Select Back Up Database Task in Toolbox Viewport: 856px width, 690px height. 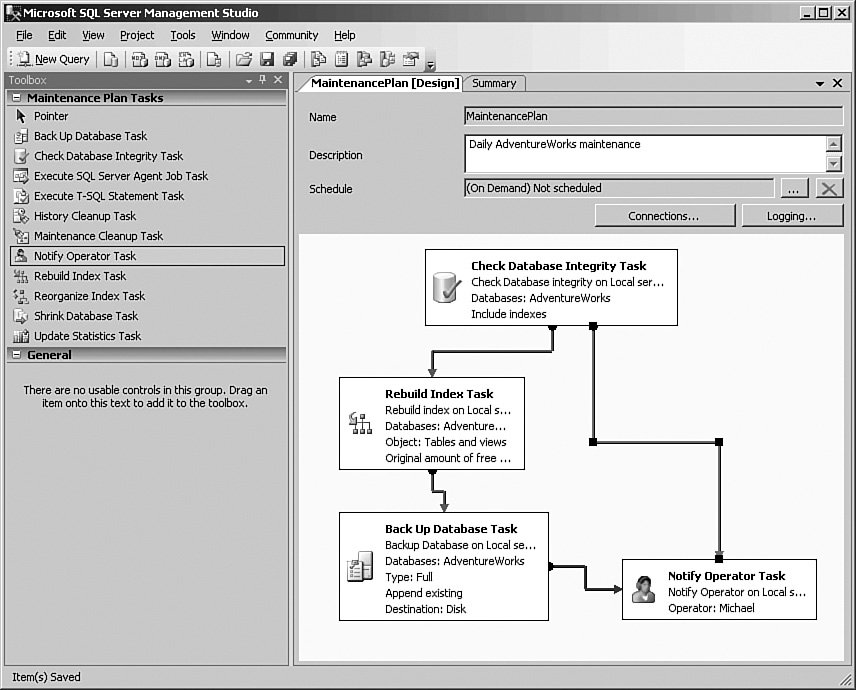147,136
